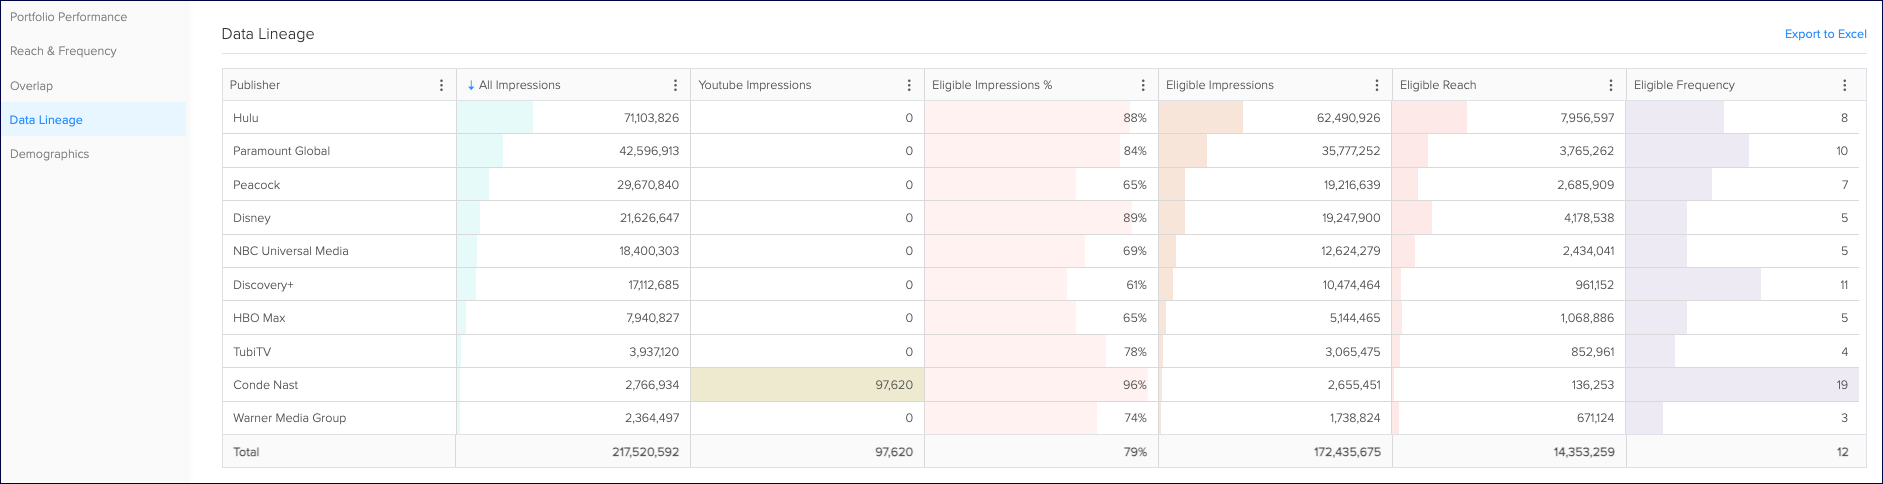Select the TubiTV publisher cell

(339, 352)
